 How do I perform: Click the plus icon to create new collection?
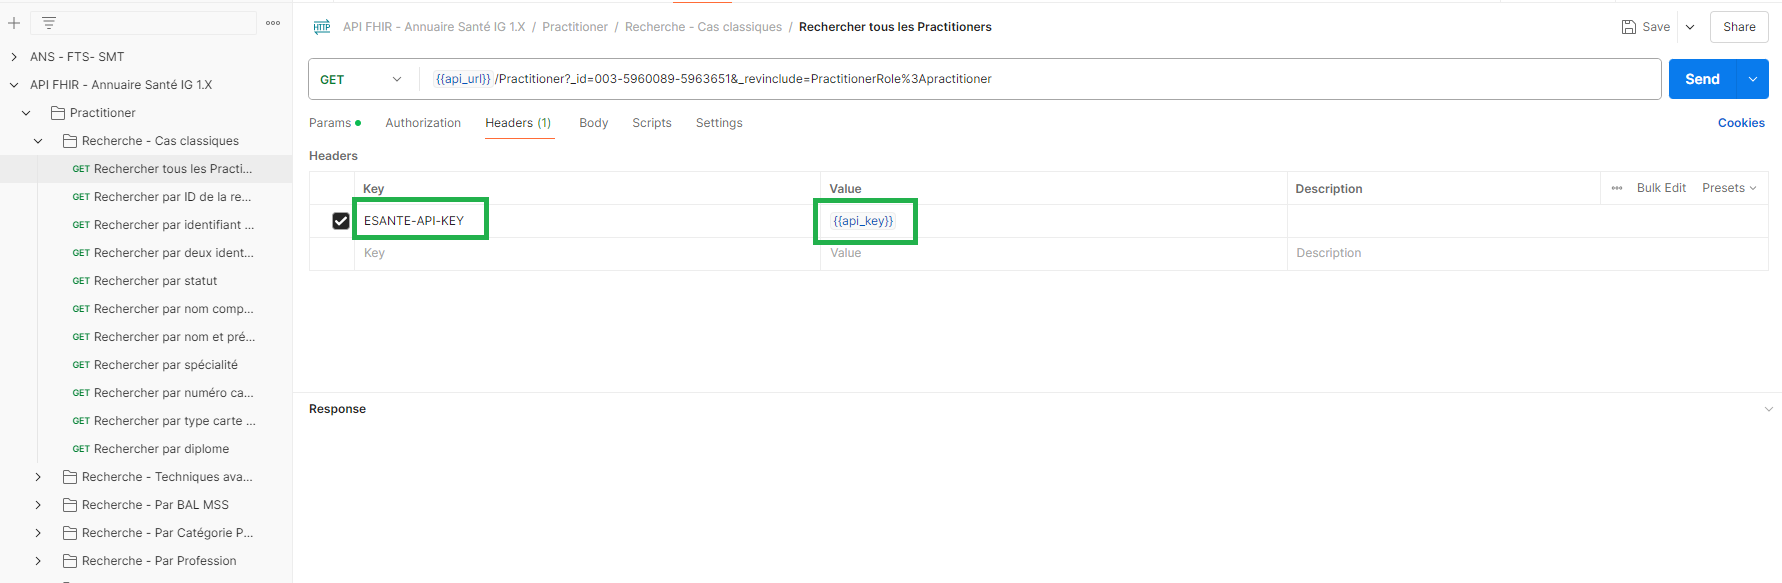click(14, 23)
